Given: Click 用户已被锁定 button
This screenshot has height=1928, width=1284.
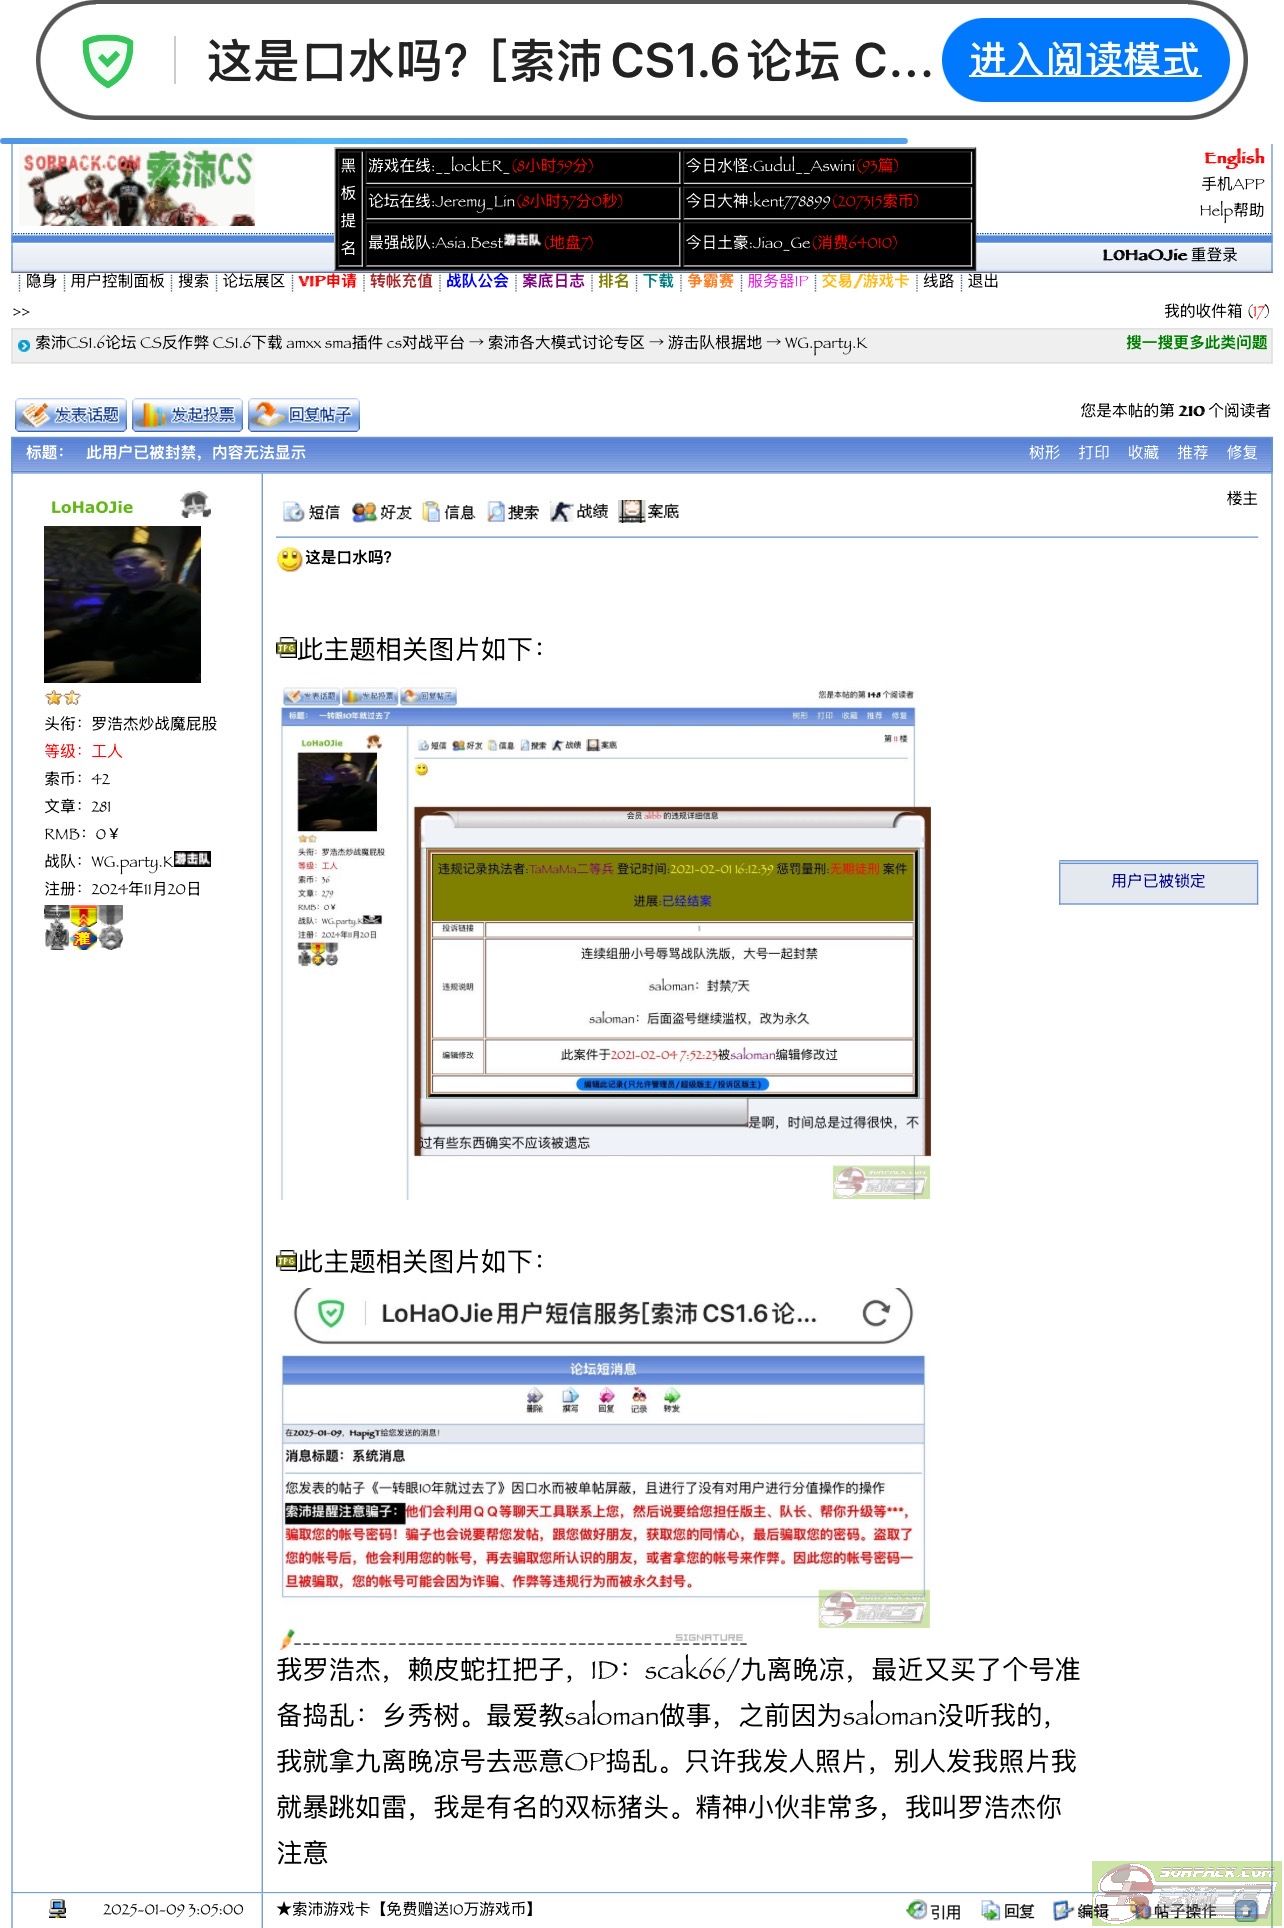Looking at the screenshot, I should (1158, 882).
